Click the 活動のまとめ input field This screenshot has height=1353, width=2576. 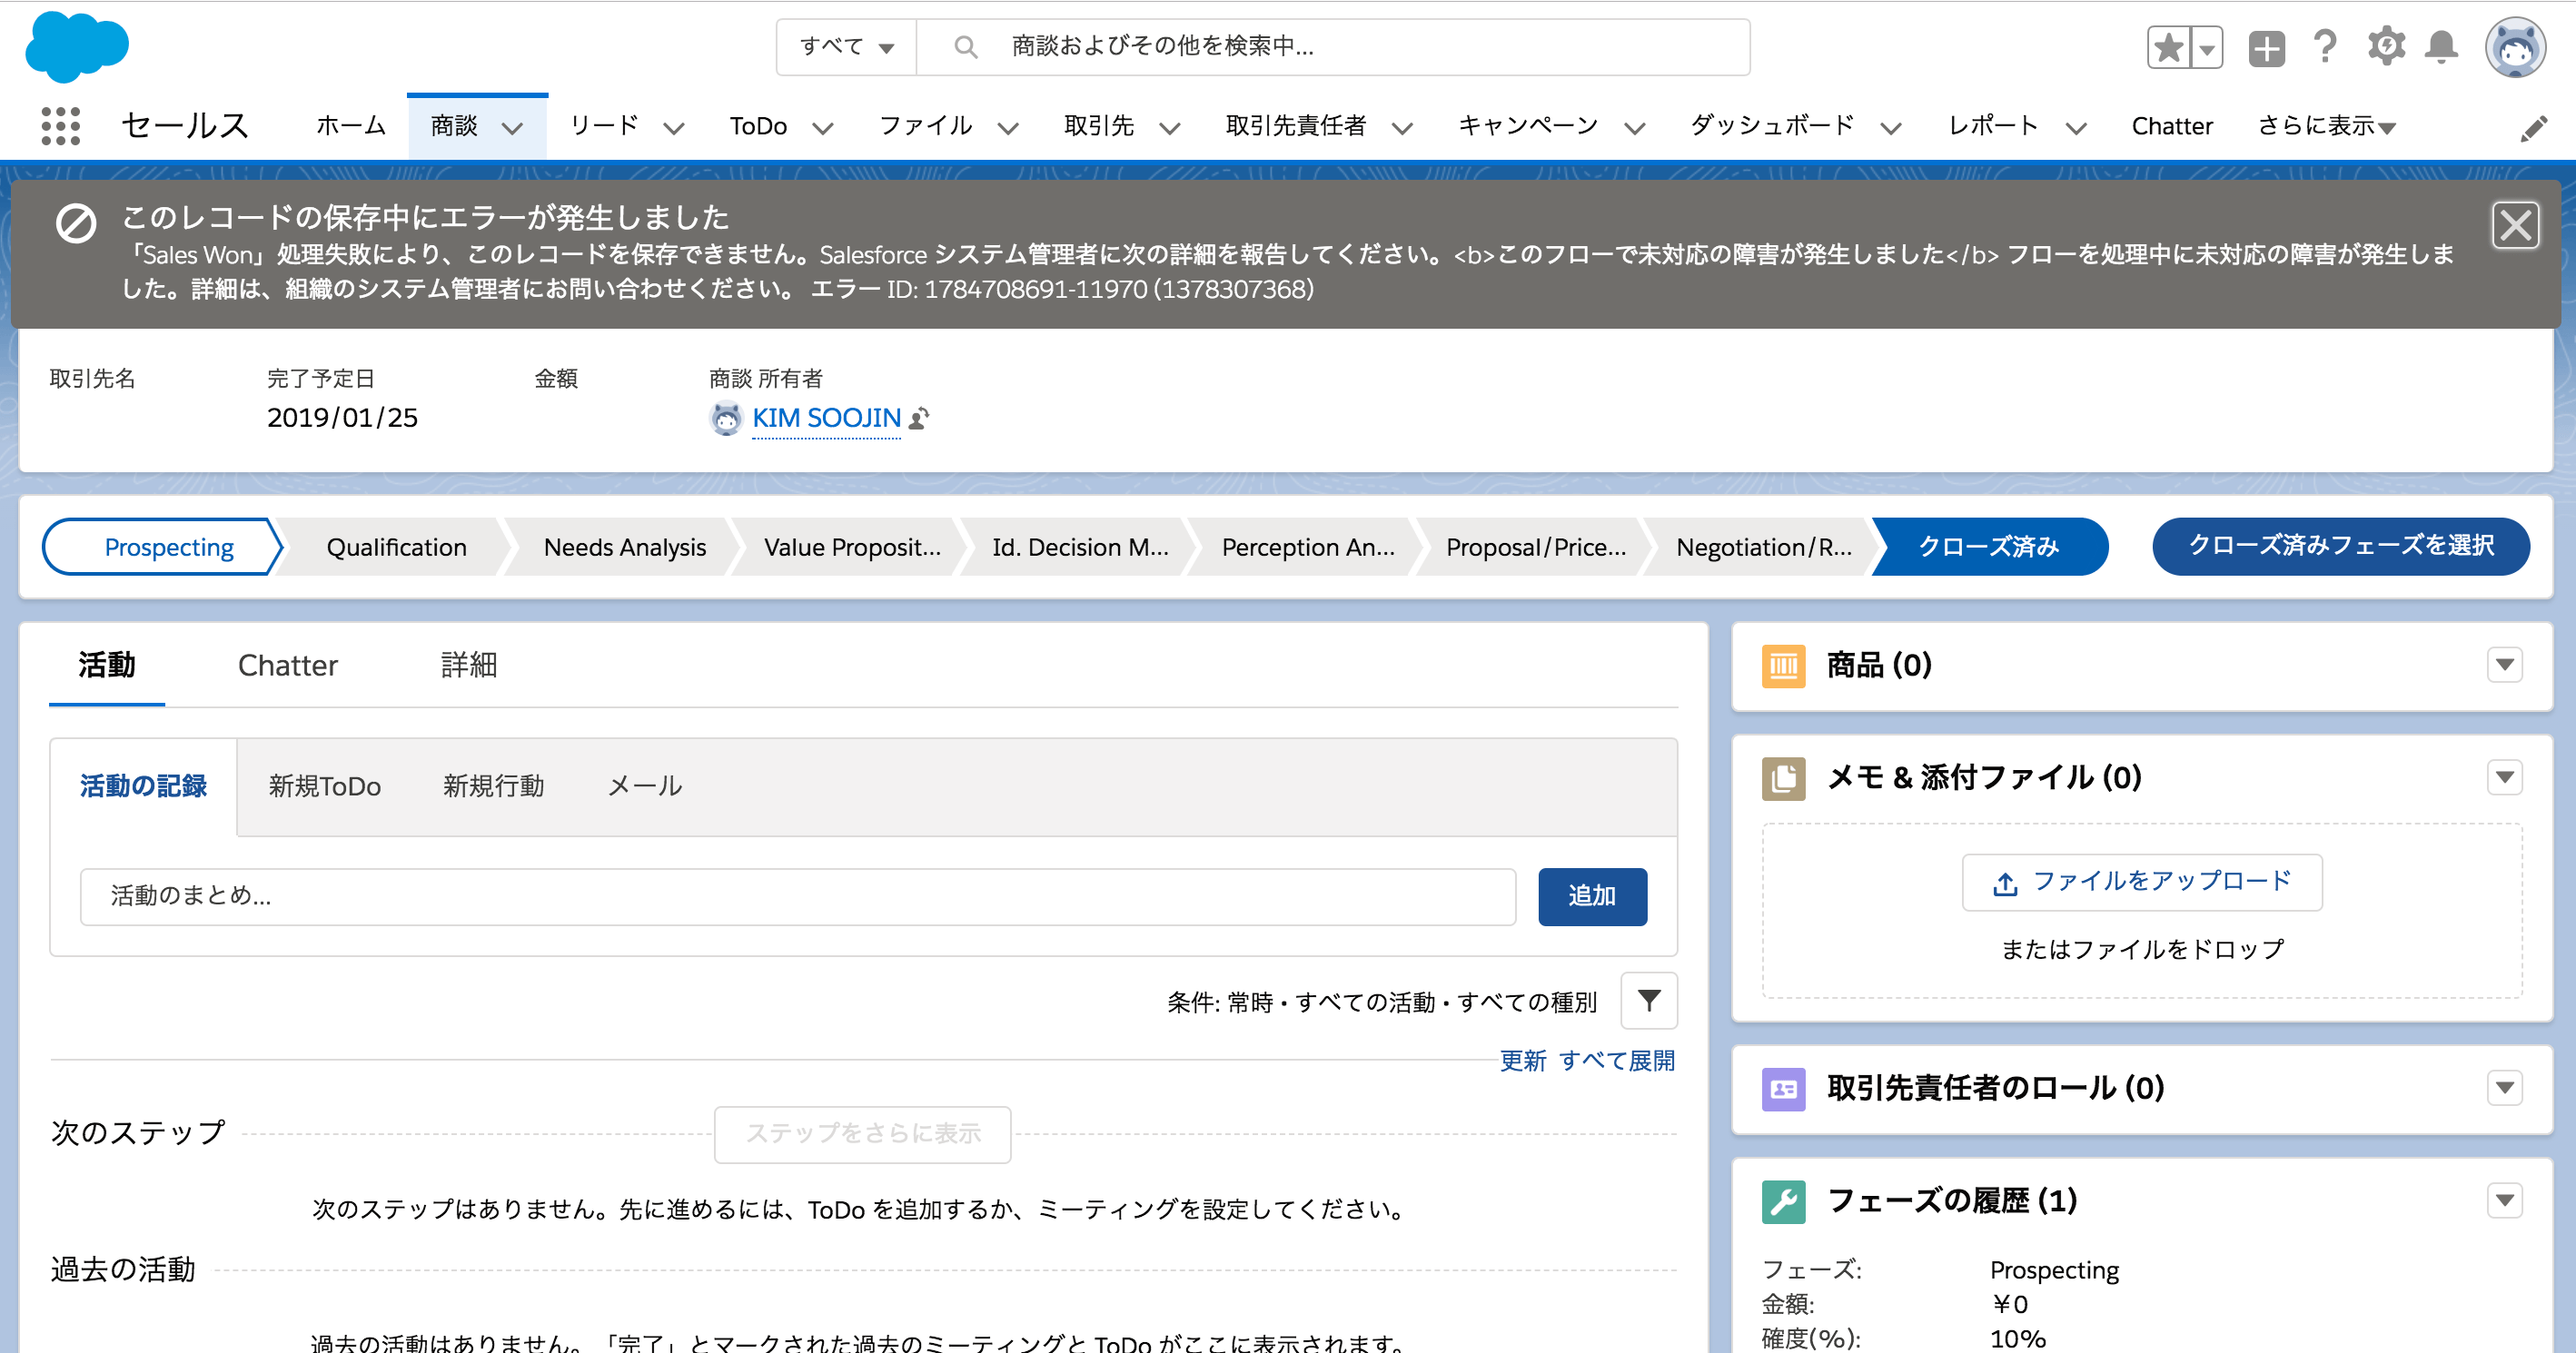coord(798,897)
